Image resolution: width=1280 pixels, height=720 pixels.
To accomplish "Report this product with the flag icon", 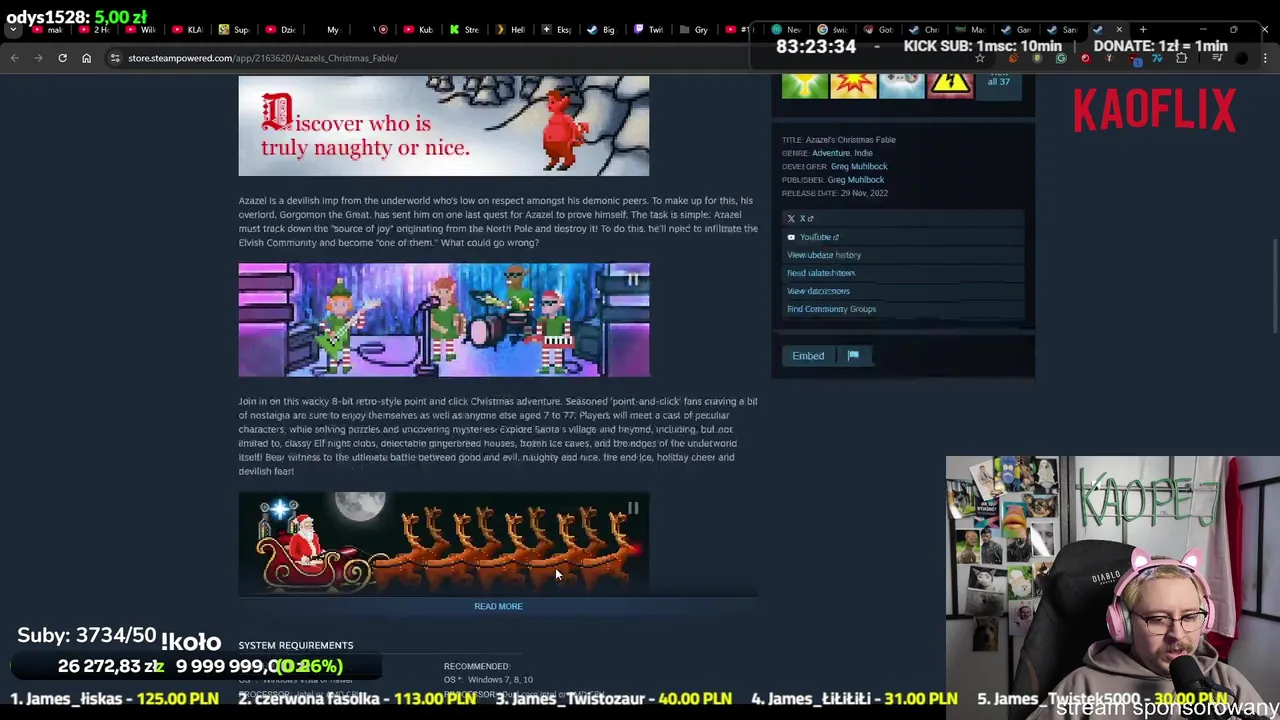I will tap(853, 356).
